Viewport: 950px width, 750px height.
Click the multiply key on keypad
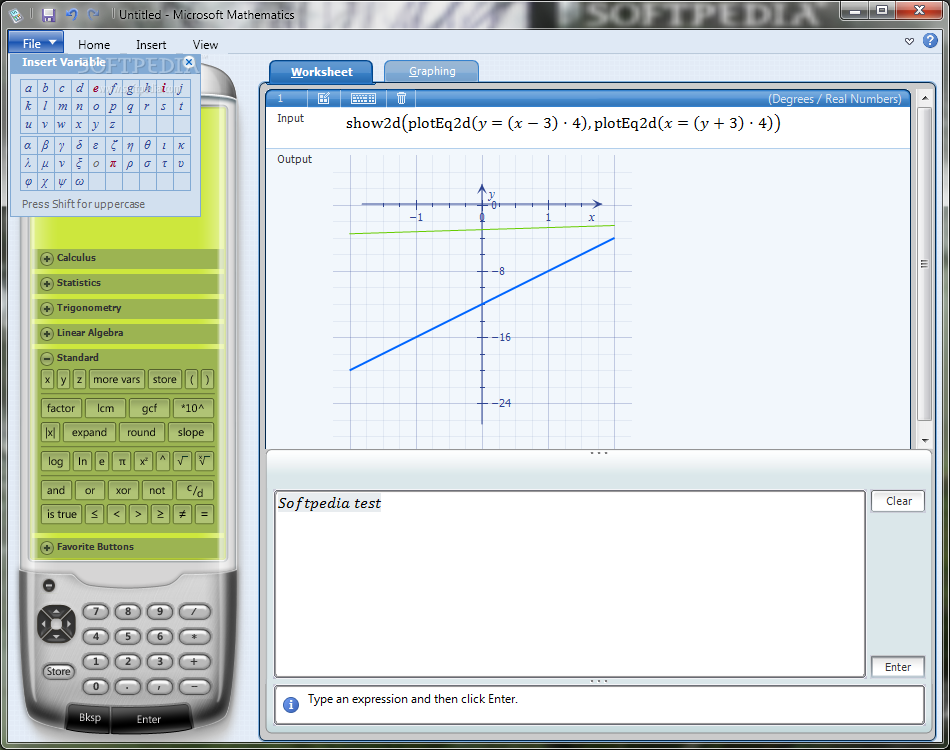click(194, 637)
